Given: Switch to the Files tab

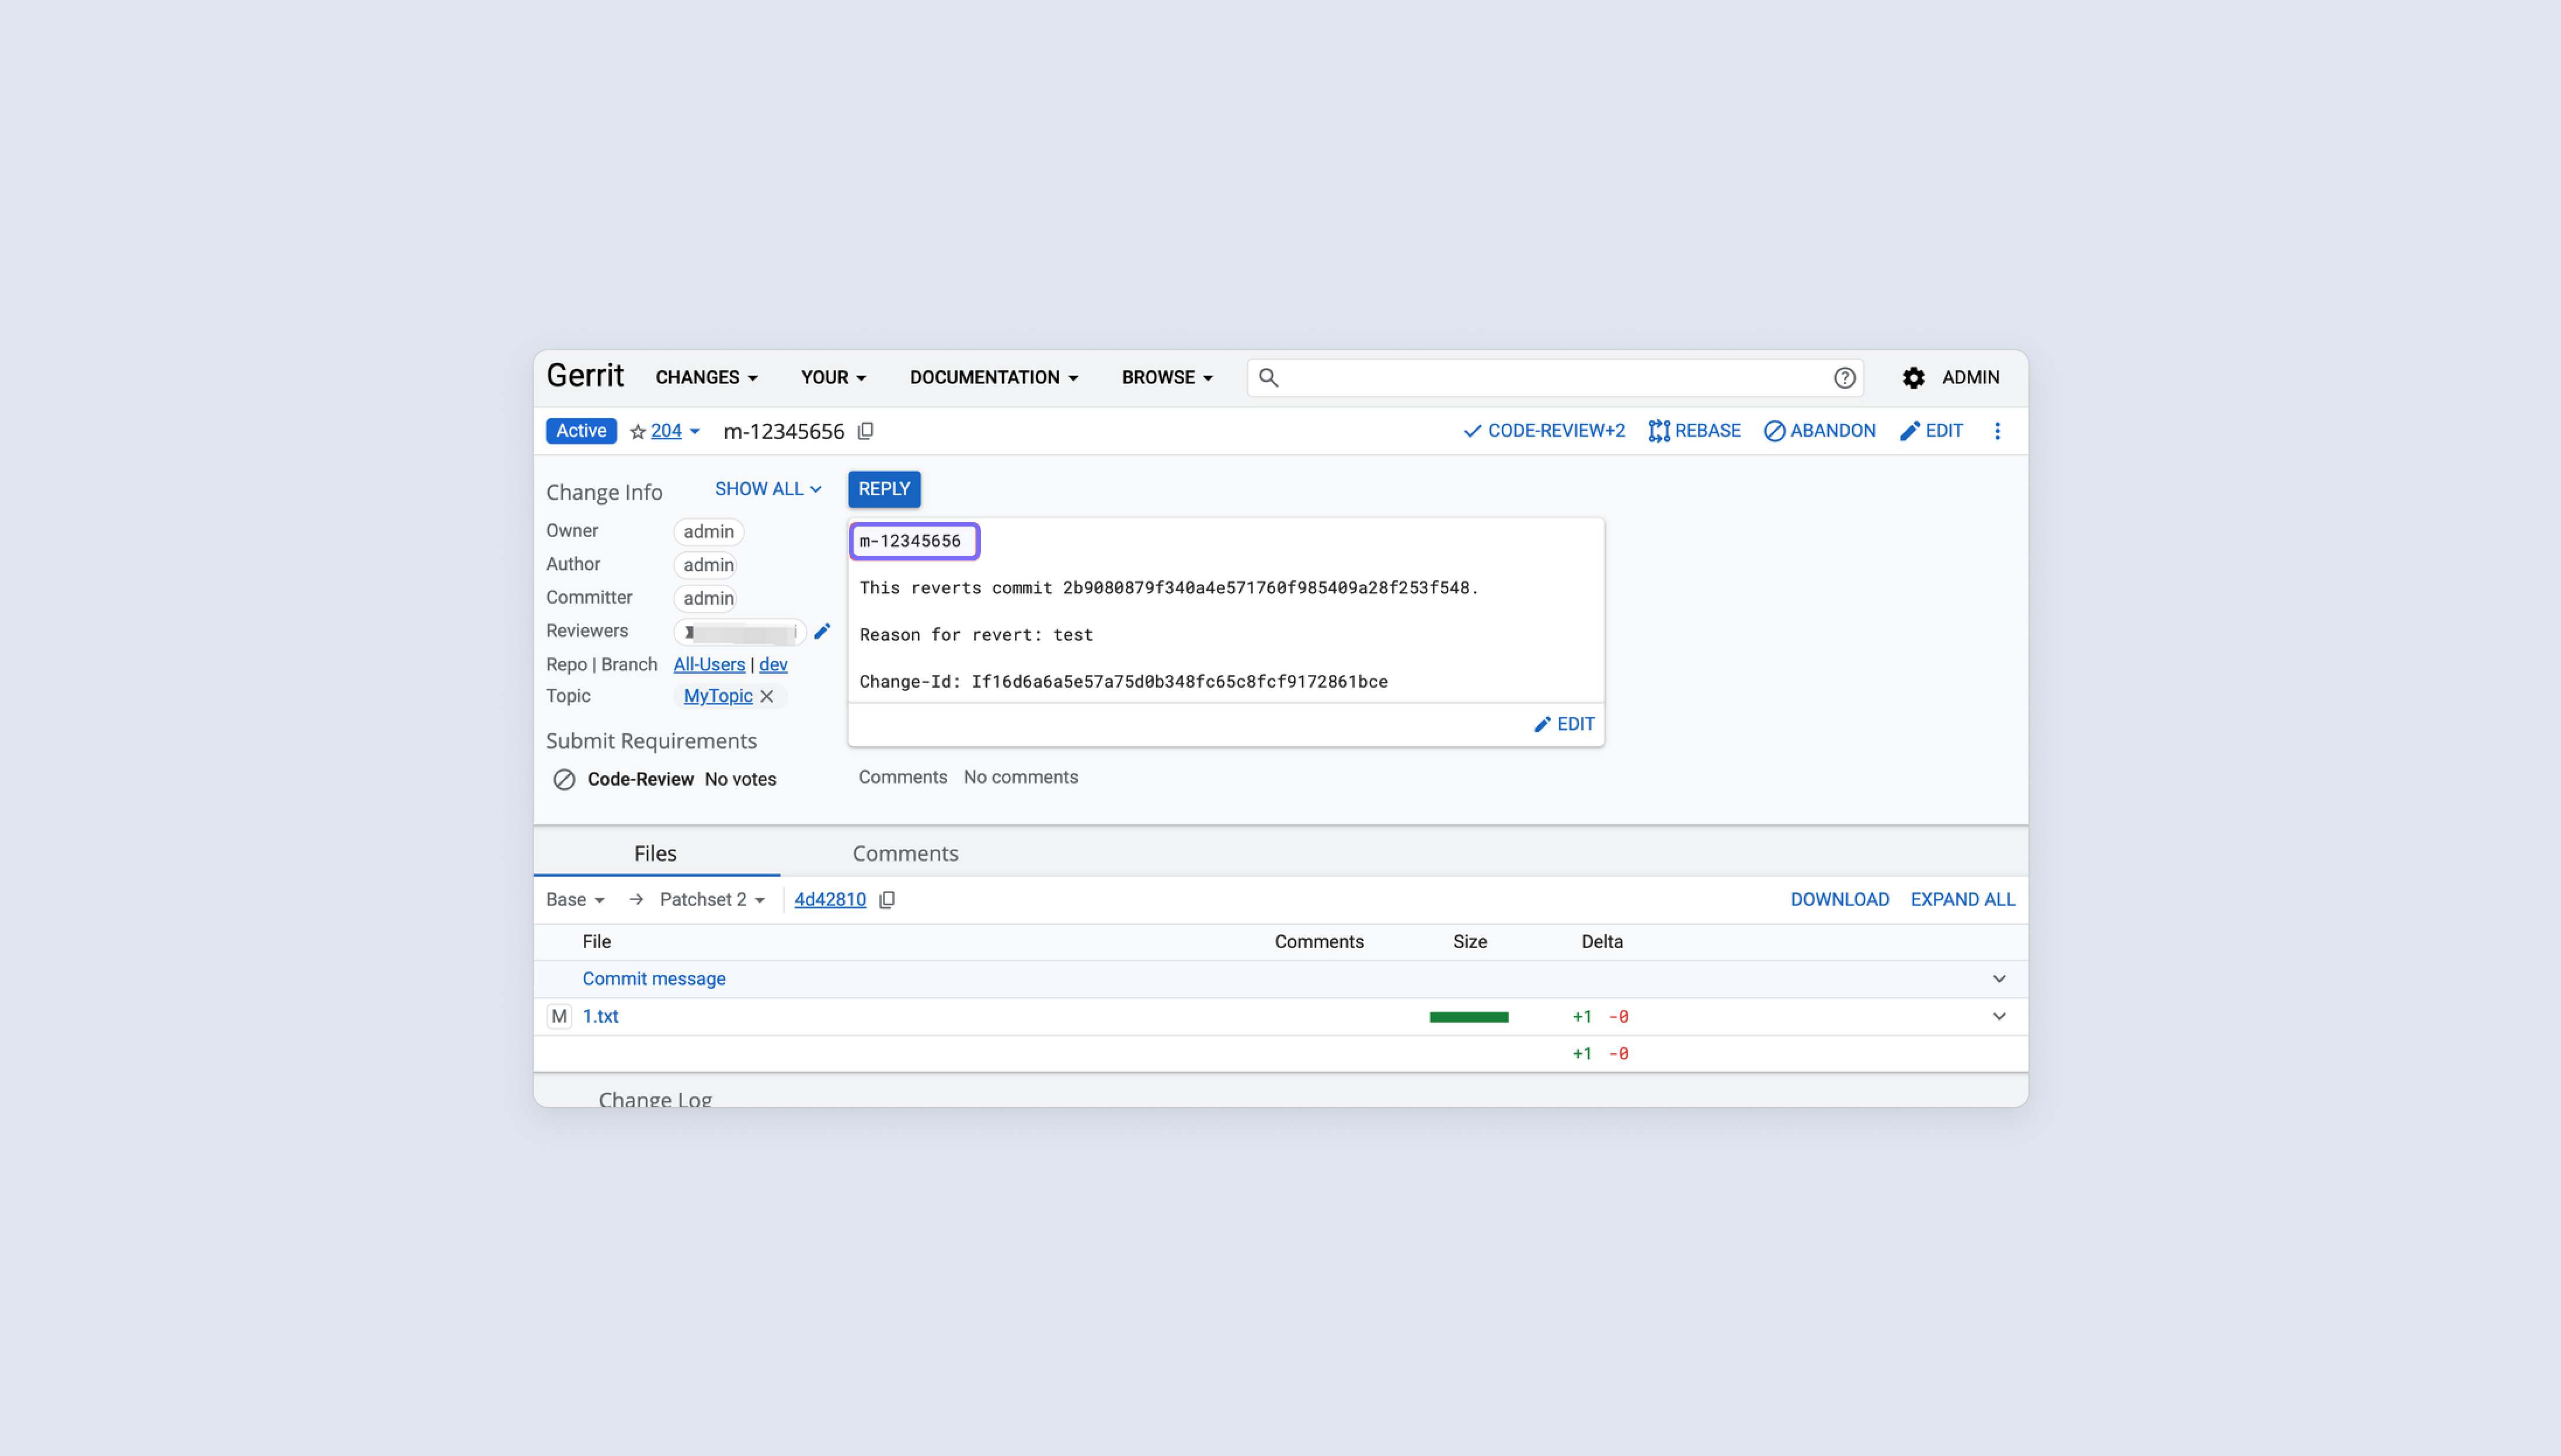Looking at the screenshot, I should point(656,853).
